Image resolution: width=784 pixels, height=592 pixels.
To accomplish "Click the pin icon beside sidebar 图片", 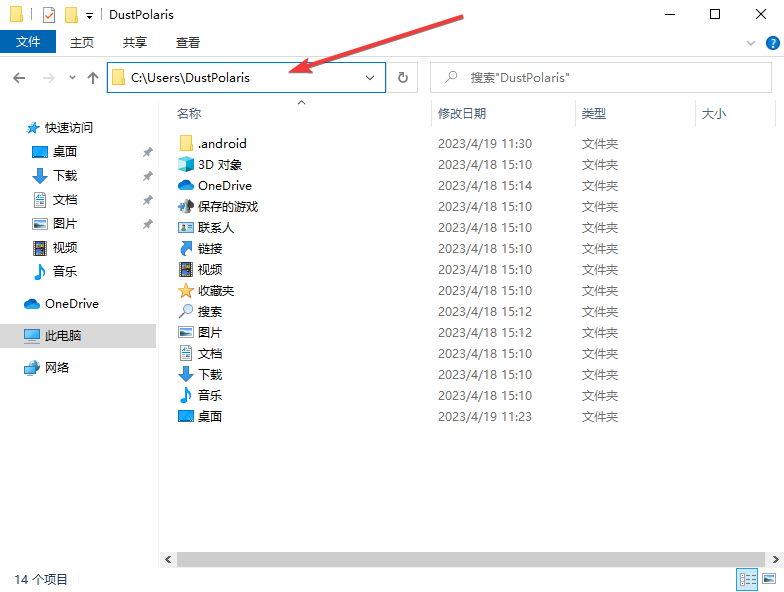I will (x=148, y=224).
